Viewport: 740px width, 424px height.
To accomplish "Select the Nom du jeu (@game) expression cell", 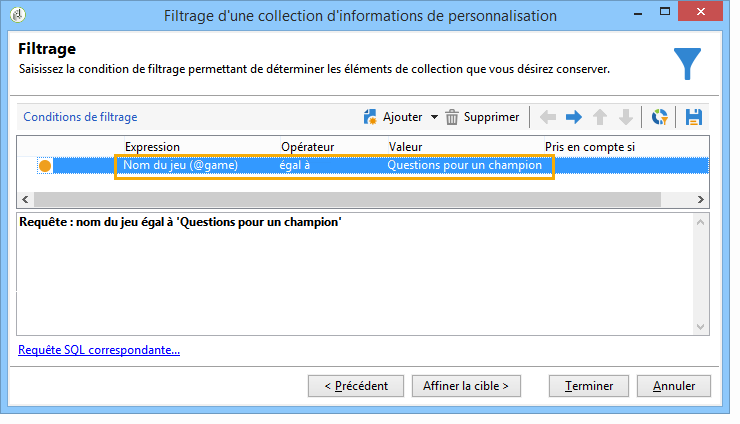I will click(181, 165).
